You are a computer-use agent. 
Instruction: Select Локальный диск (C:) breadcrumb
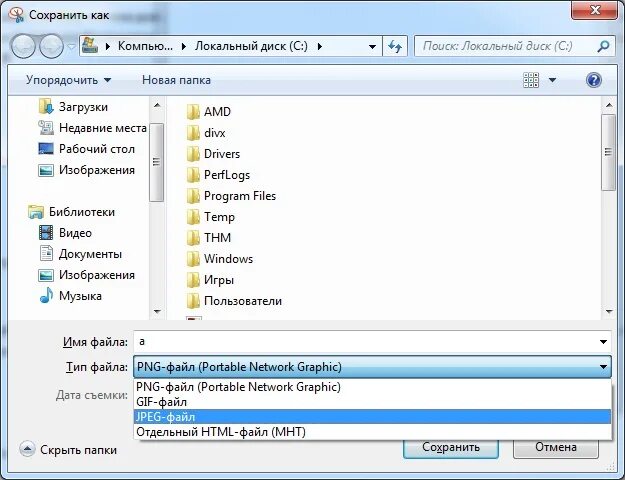point(251,46)
